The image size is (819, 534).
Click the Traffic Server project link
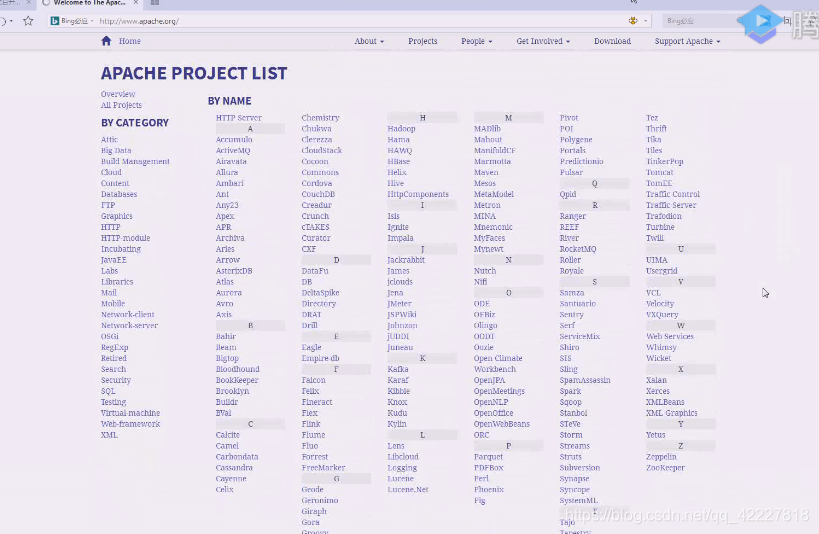[671, 205]
